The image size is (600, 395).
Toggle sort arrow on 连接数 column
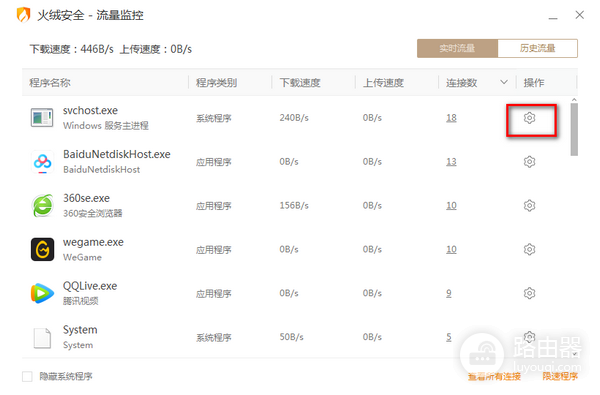click(x=504, y=82)
